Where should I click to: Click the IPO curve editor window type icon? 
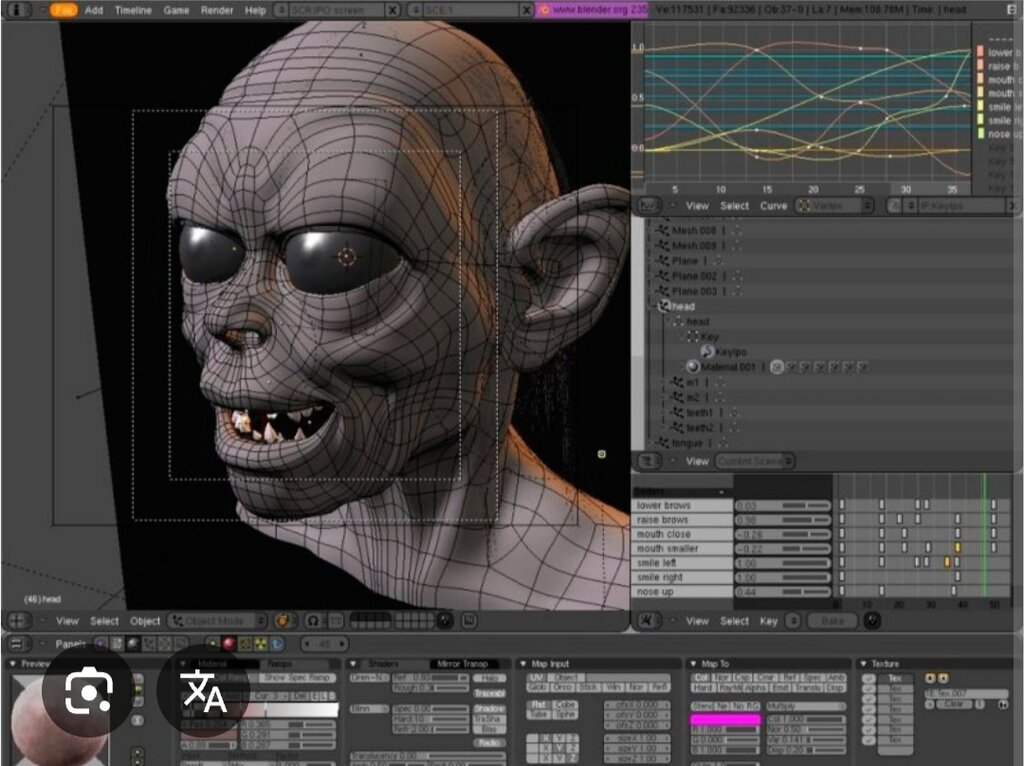(x=648, y=206)
